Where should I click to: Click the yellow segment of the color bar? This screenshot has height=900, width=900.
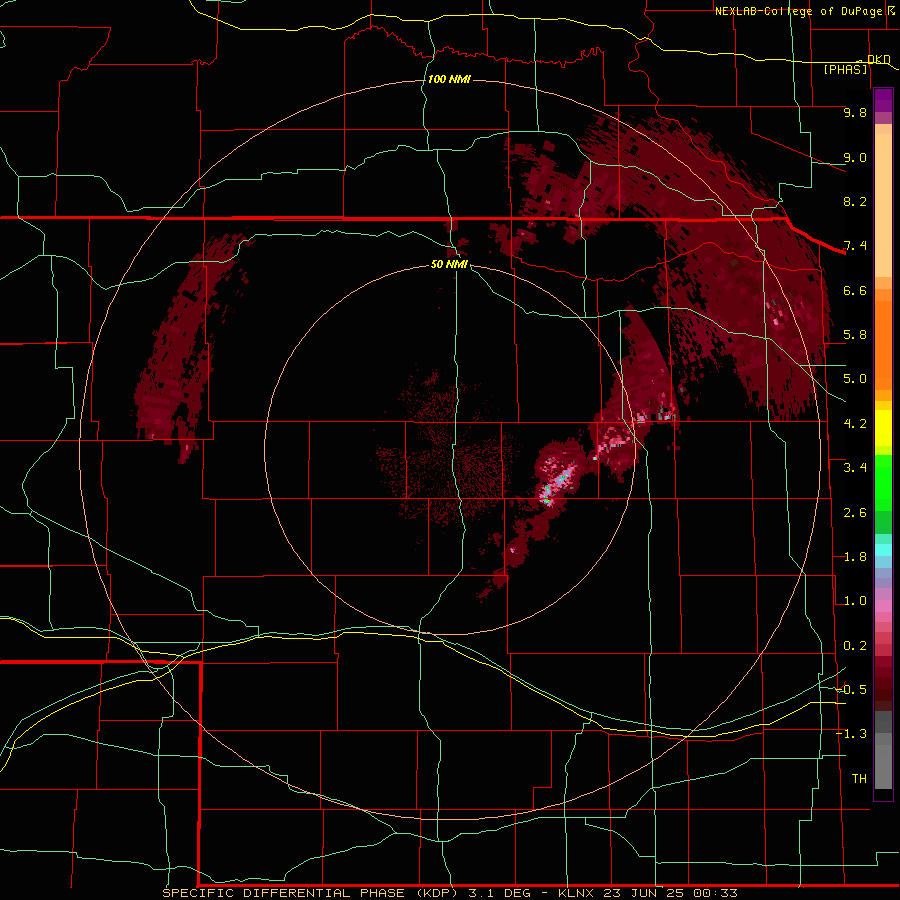click(883, 428)
